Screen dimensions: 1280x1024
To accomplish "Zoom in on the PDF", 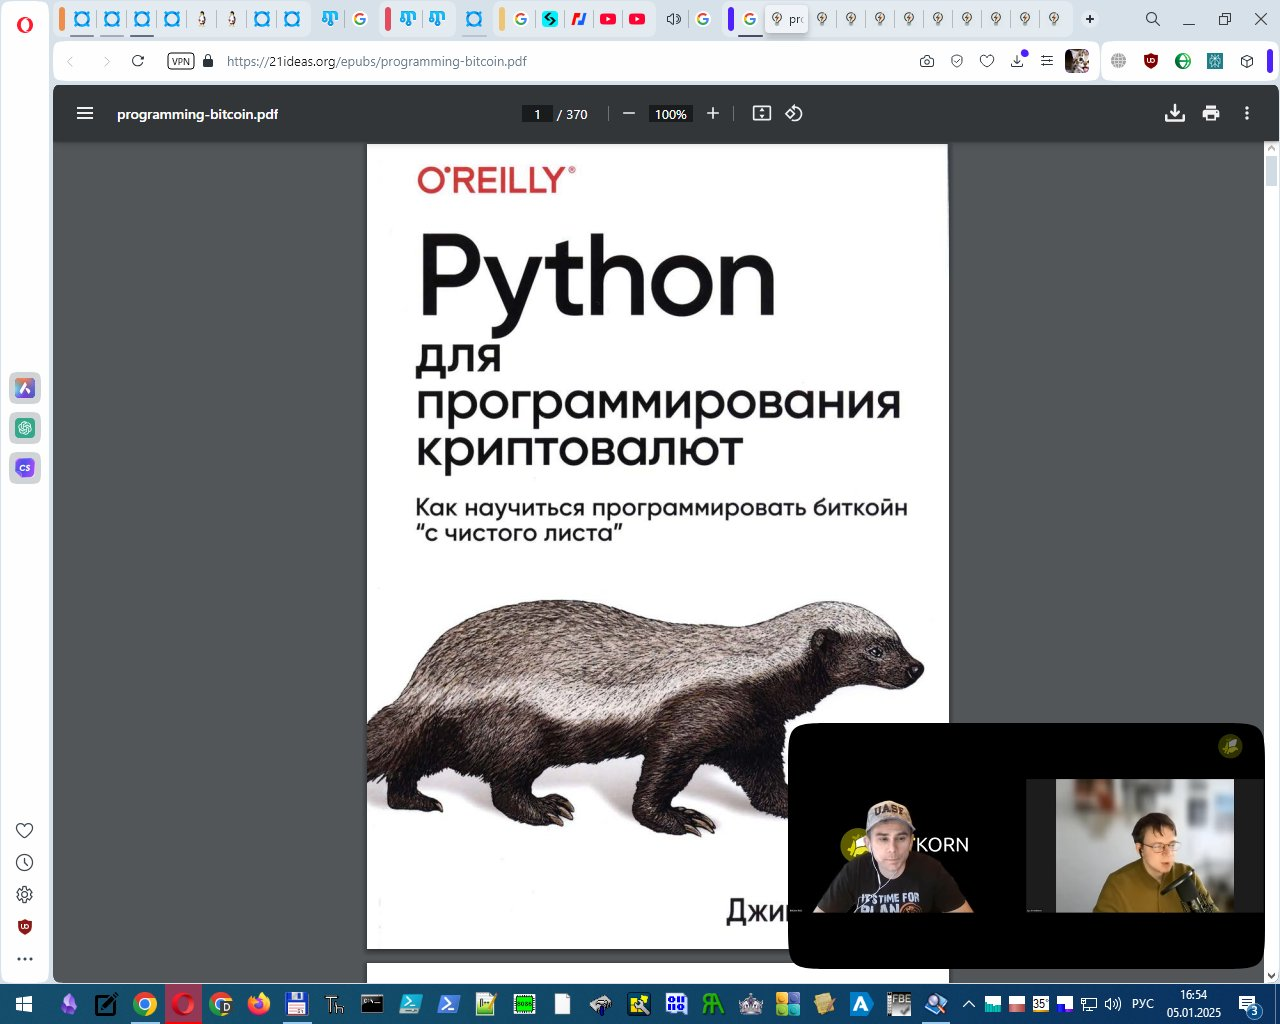I will pos(713,114).
